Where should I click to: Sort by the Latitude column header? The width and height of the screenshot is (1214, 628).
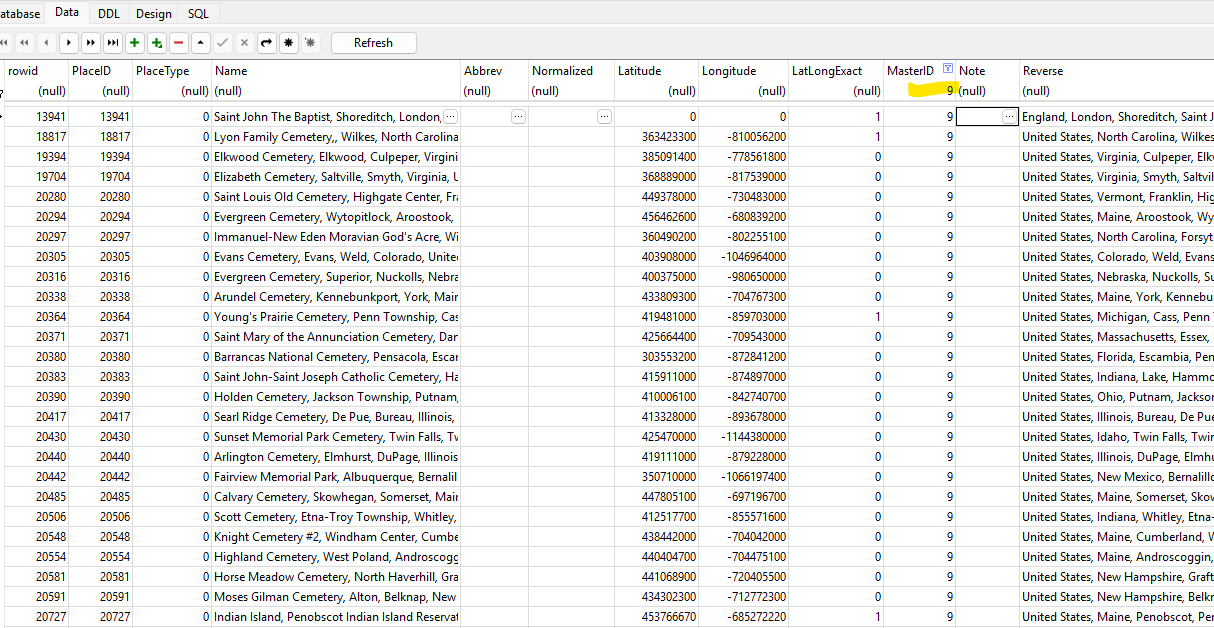[x=640, y=71]
